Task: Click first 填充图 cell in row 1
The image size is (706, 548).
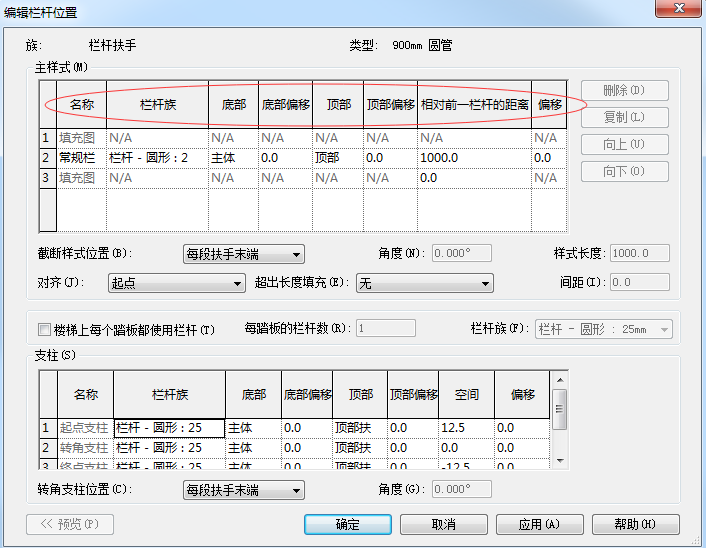Action: 81,138
